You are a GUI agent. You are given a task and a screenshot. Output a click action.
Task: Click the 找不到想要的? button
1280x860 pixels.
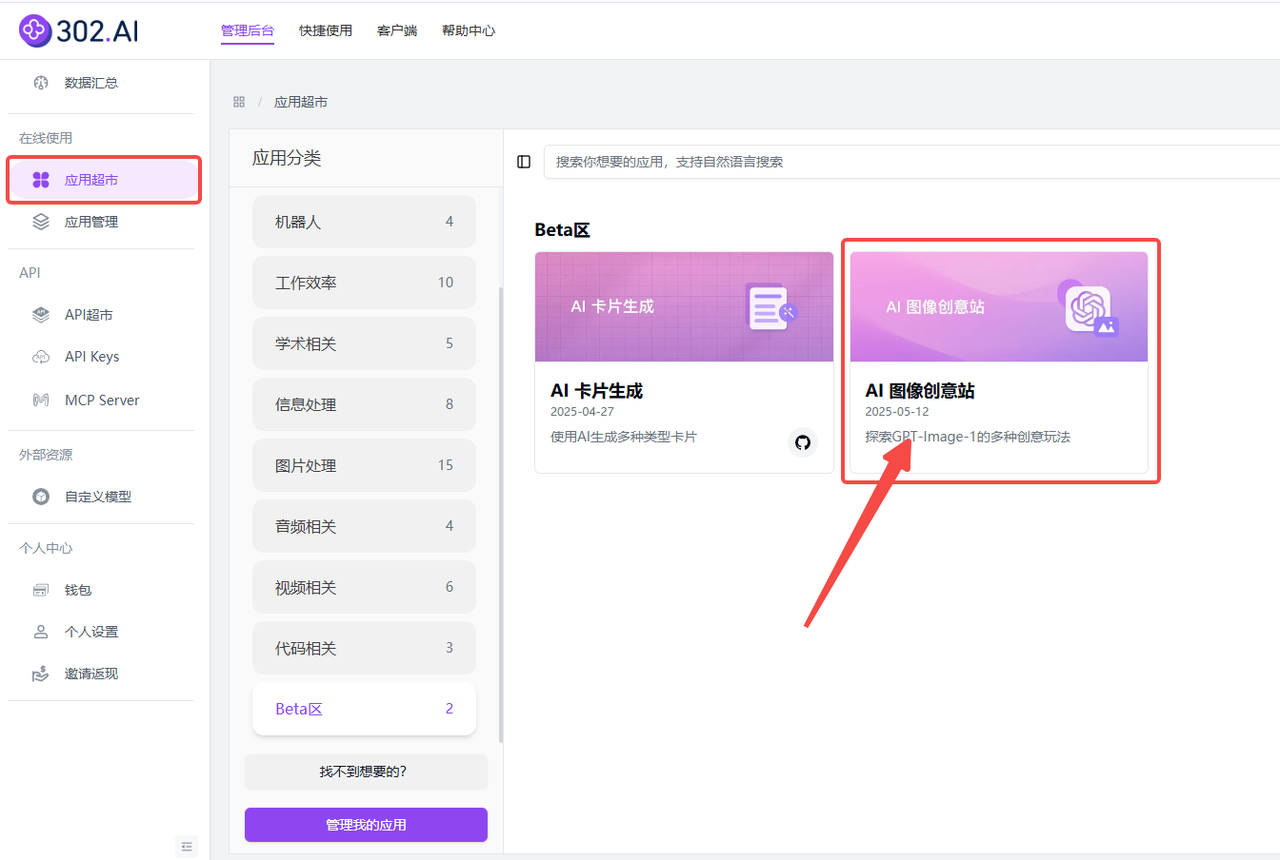tap(366, 772)
